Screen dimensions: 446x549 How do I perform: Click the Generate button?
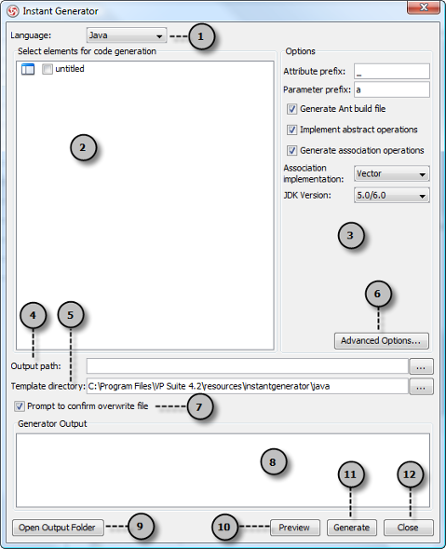pos(352,527)
